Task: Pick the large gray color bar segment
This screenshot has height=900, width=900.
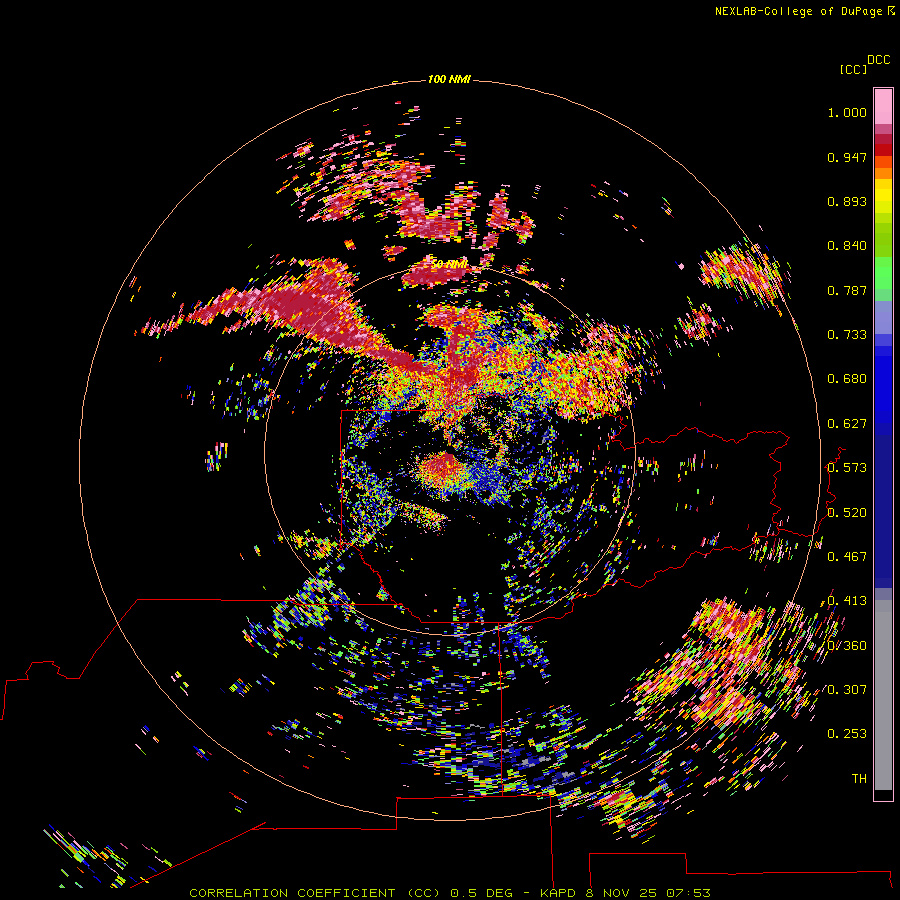Action: click(883, 700)
